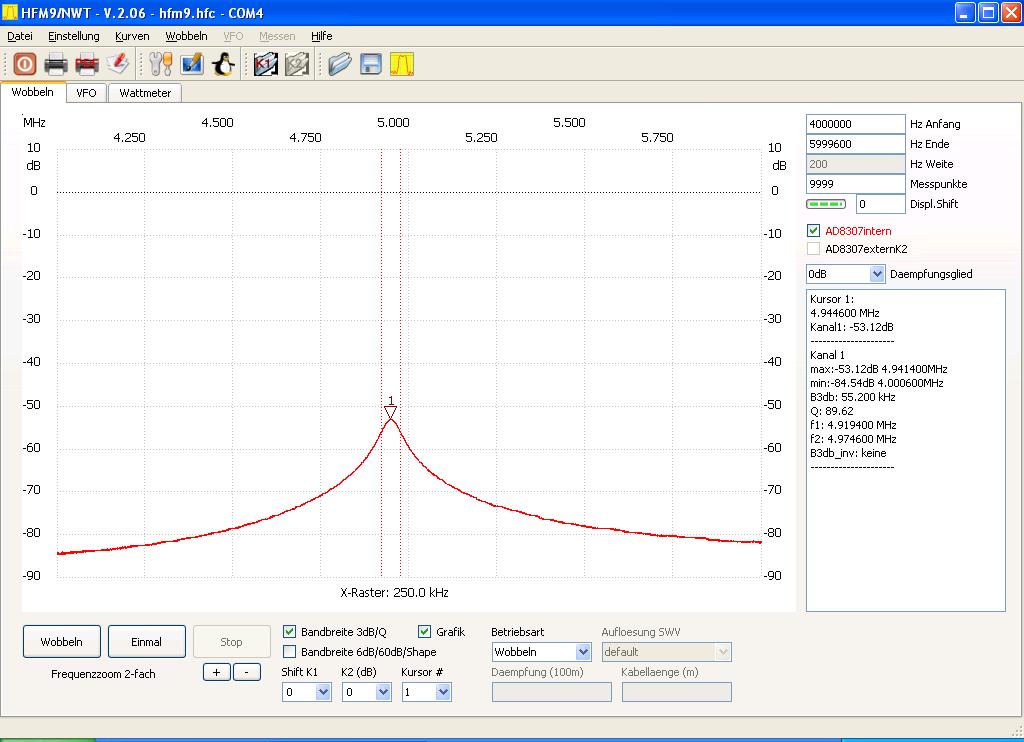Open the Kurven menu

point(132,36)
